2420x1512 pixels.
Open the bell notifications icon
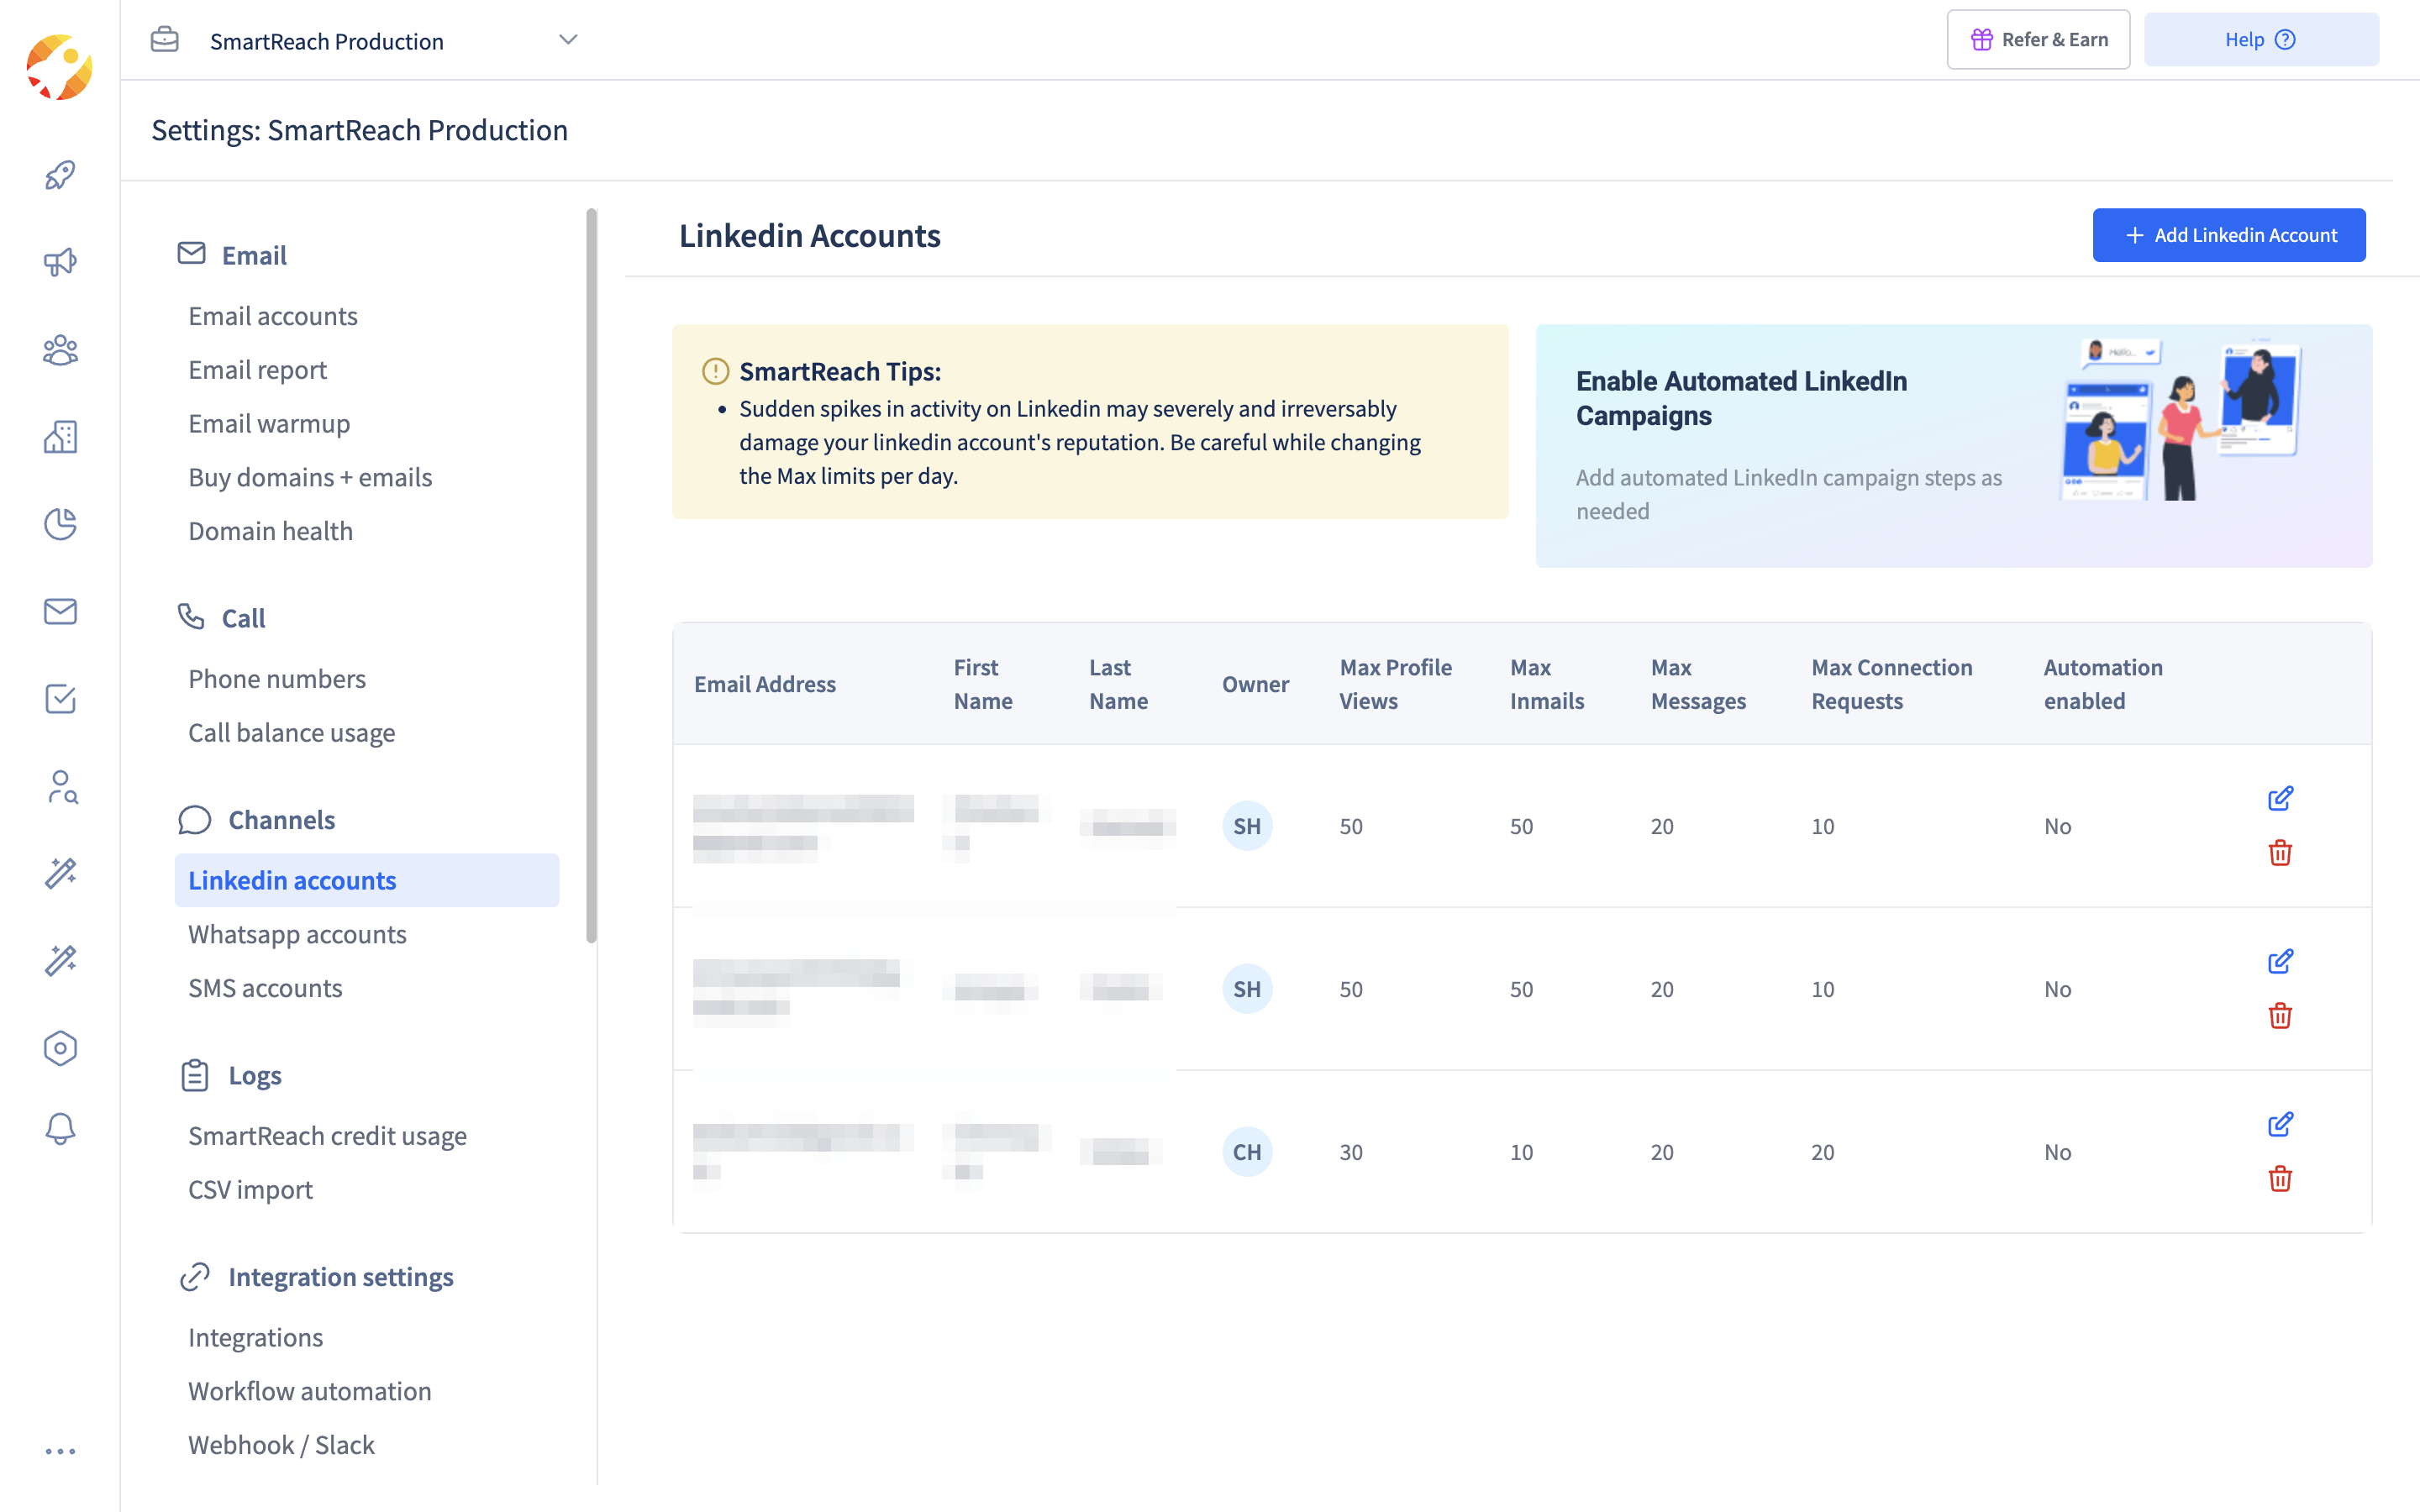(60, 1129)
